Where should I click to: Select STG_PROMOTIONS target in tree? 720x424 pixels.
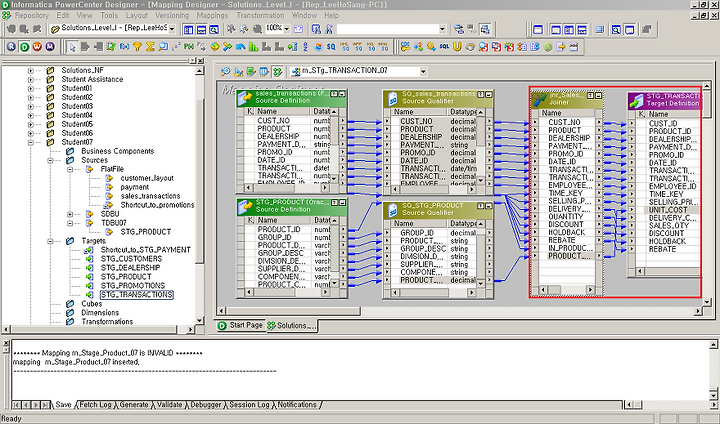tap(132, 286)
